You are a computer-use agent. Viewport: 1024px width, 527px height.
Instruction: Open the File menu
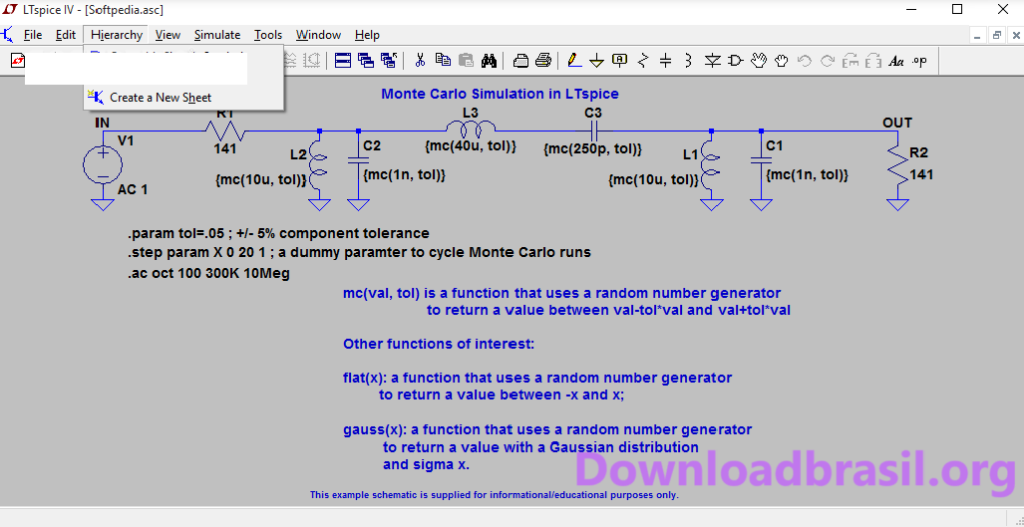(32, 35)
